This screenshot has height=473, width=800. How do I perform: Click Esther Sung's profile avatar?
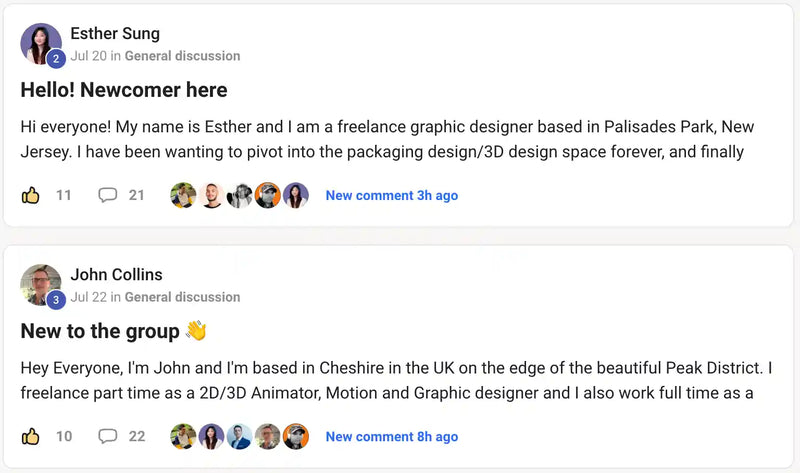tap(41, 44)
